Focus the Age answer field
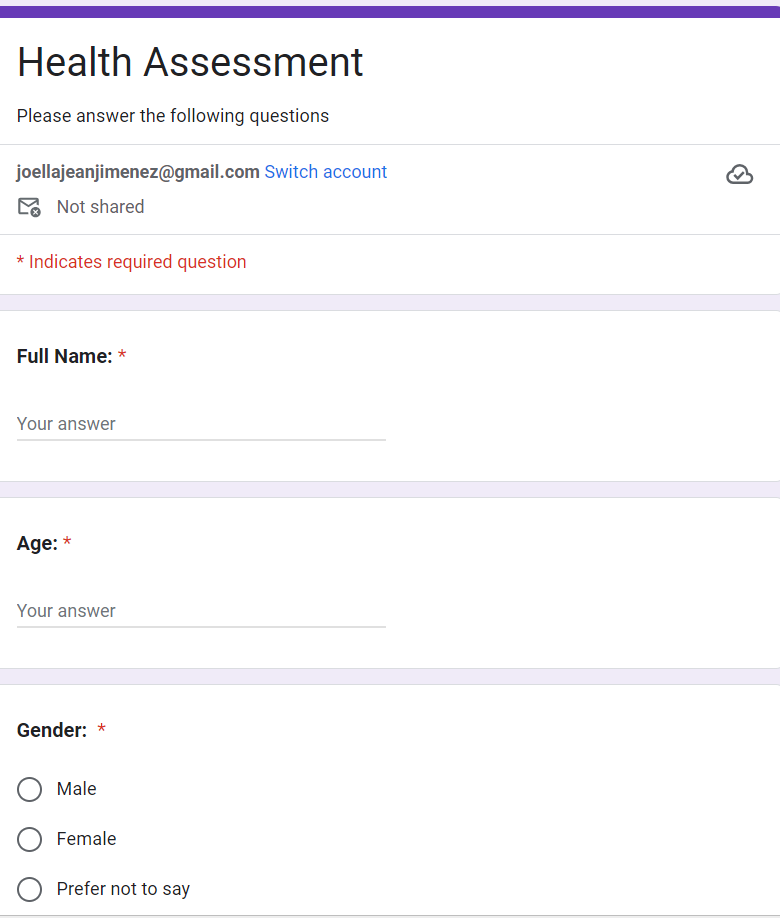 click(200, 611)
